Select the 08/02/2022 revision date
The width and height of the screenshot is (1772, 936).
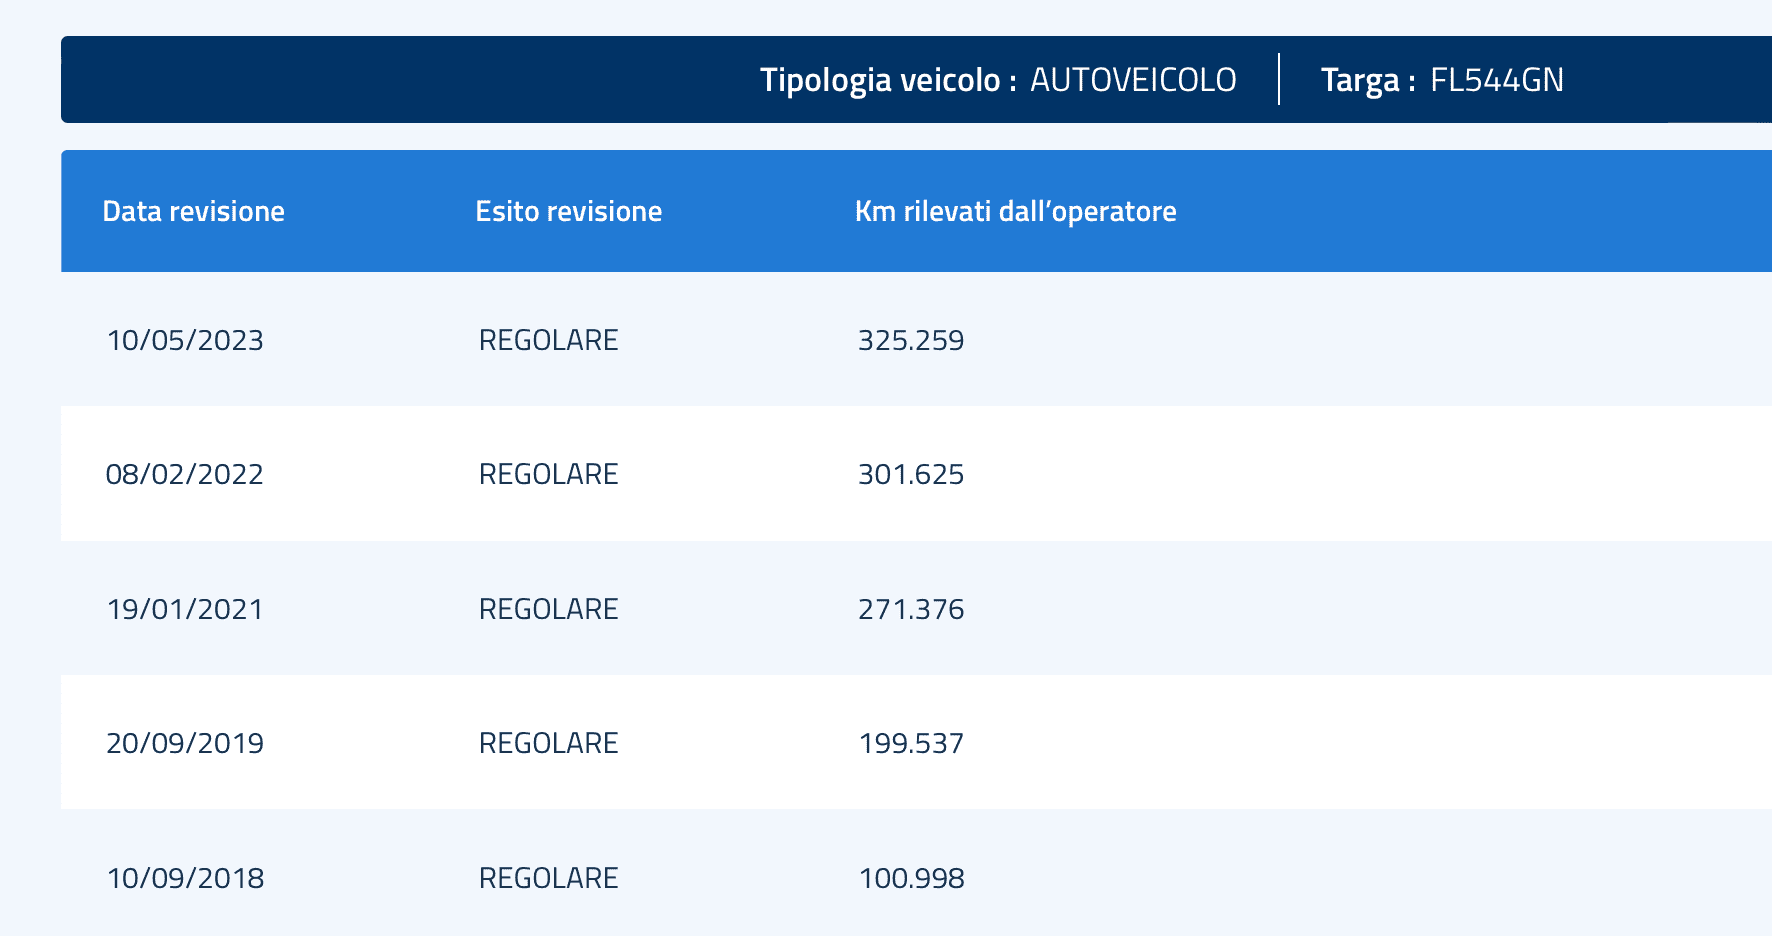tap(185, 474)
